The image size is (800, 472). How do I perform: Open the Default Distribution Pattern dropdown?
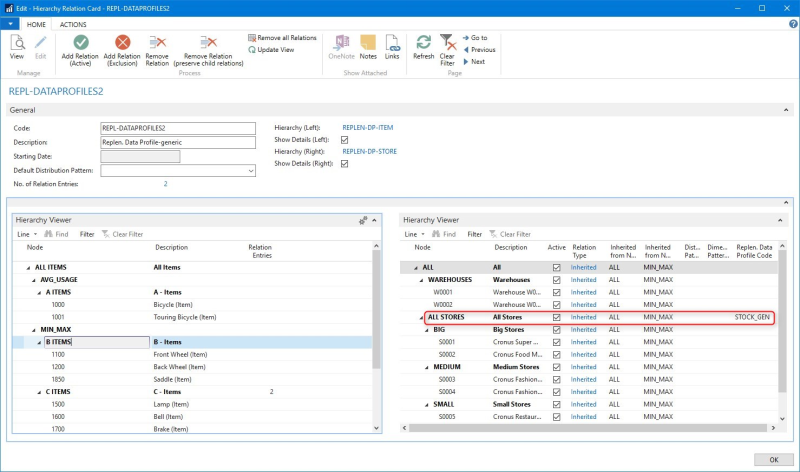click(250, 171)
